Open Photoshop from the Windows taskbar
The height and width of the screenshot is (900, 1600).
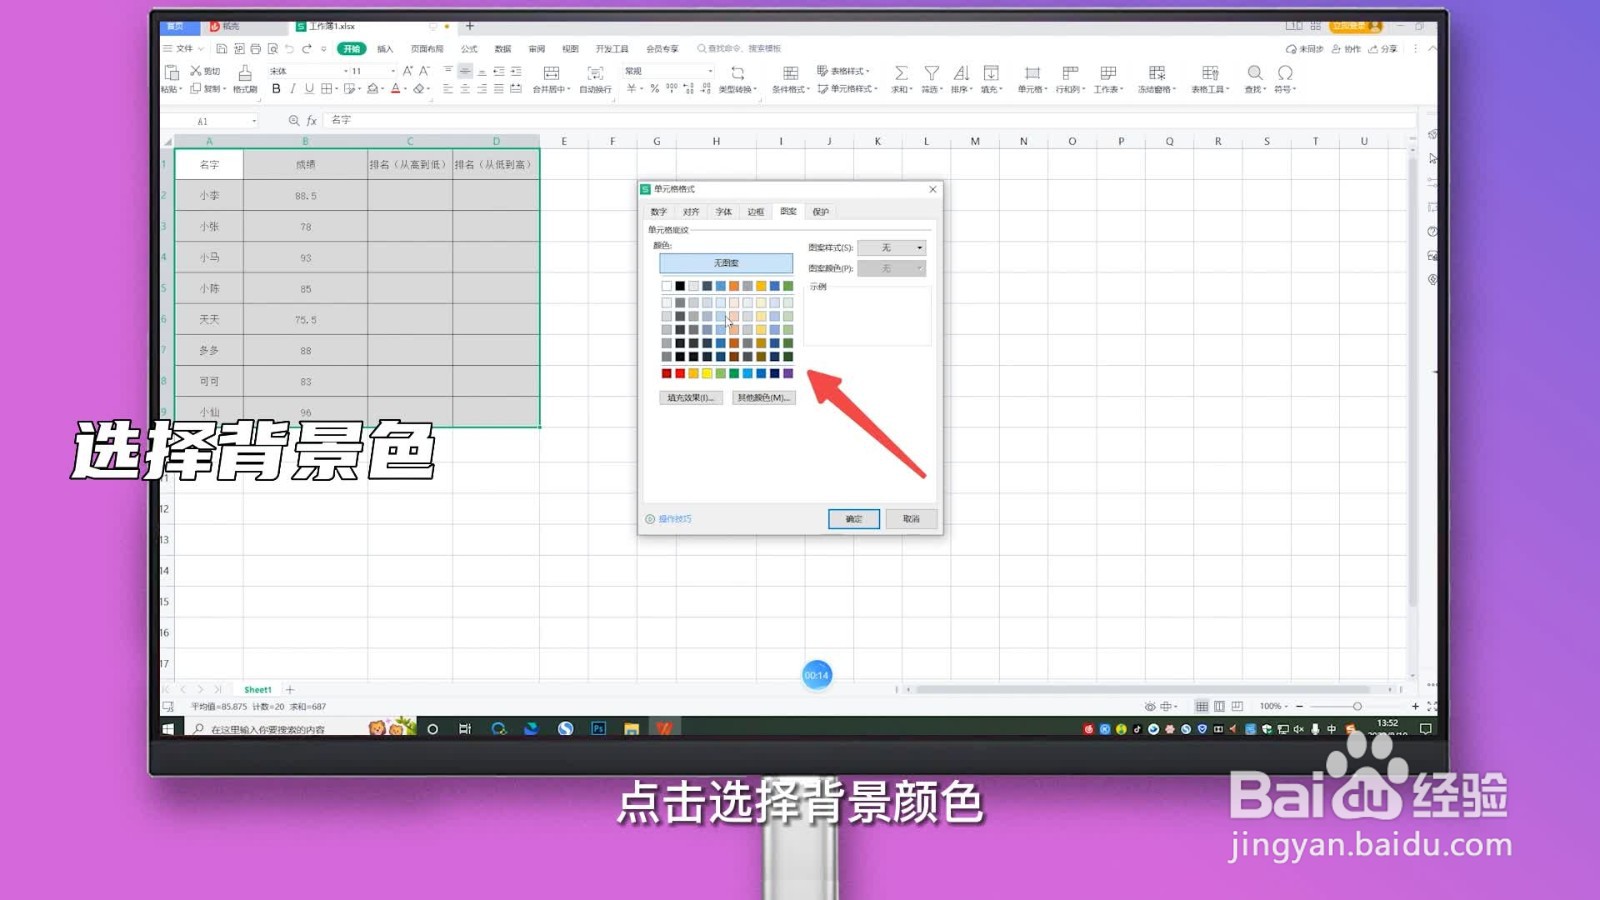click(x=598, y=729)
